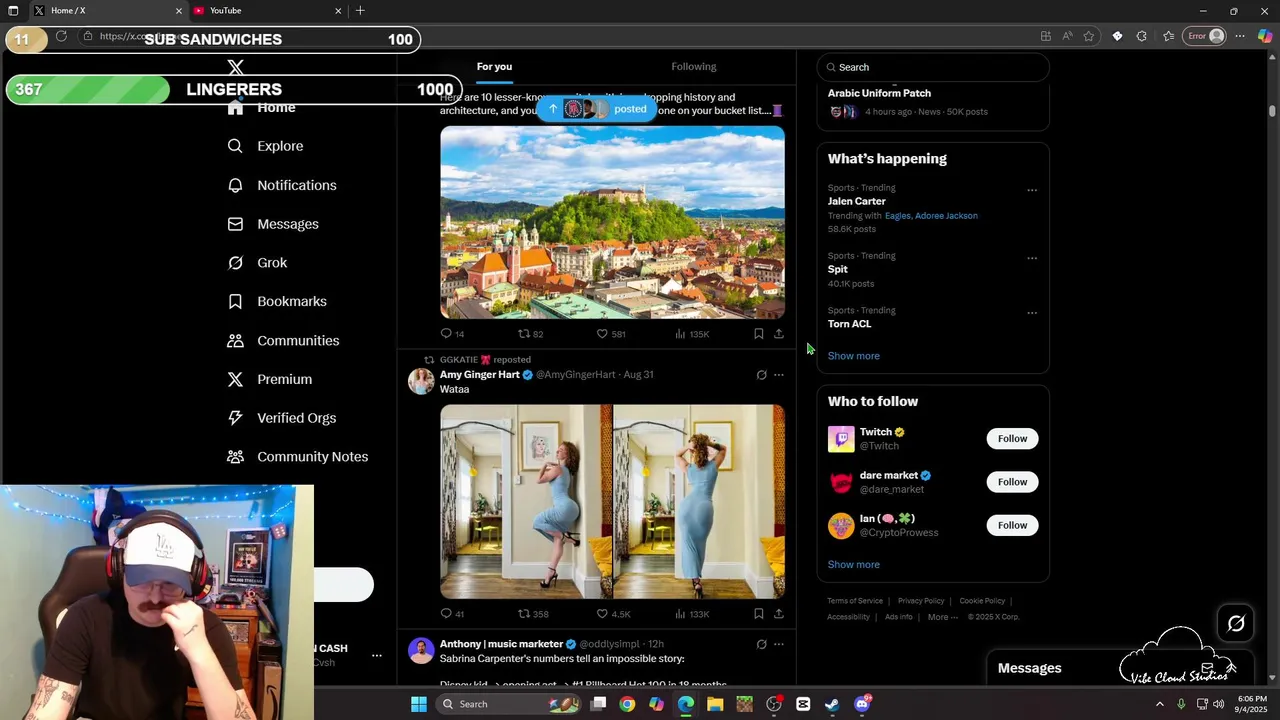Open Adoree Jackson trending link
Screen dimensions: 1280x720
tap(946, 216)
